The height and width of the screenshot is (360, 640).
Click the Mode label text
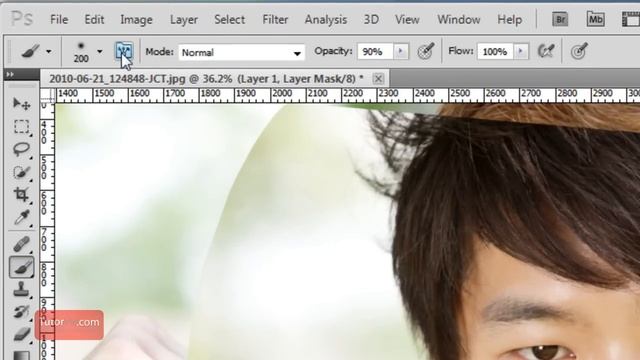159,52
